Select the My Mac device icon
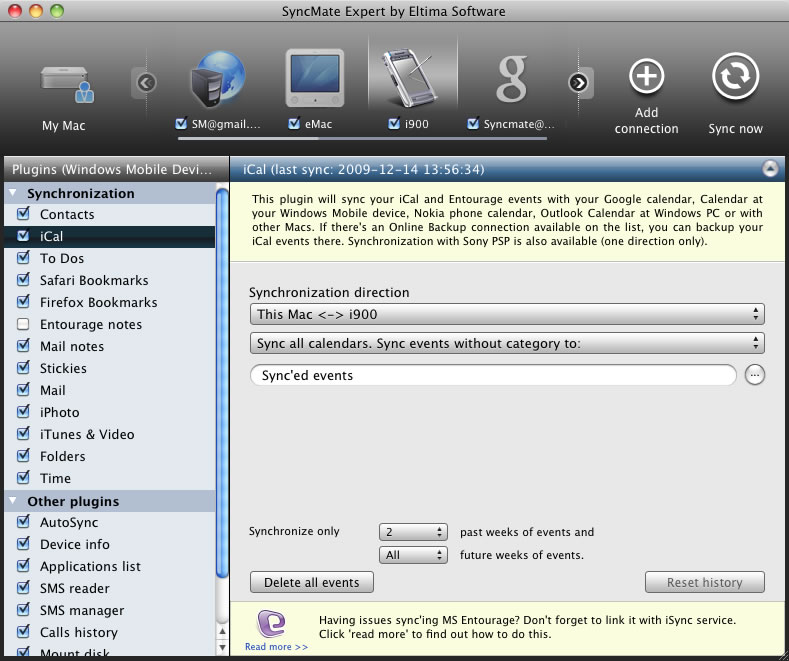This screenshot has height=661, width=789. (67, 85)
